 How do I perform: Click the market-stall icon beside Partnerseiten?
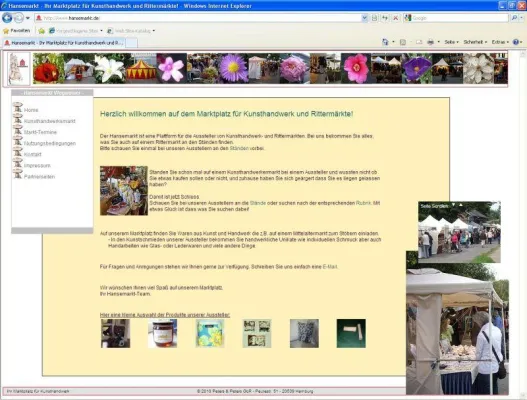tap(18, 174)
